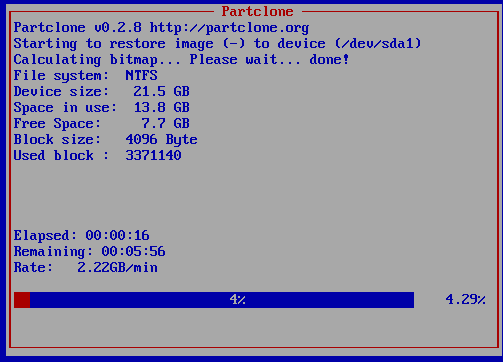Click the Device size 21.5 GB value
Viewport: 503px width, 362px height.
pyautogui.click(x=161, y=92)
